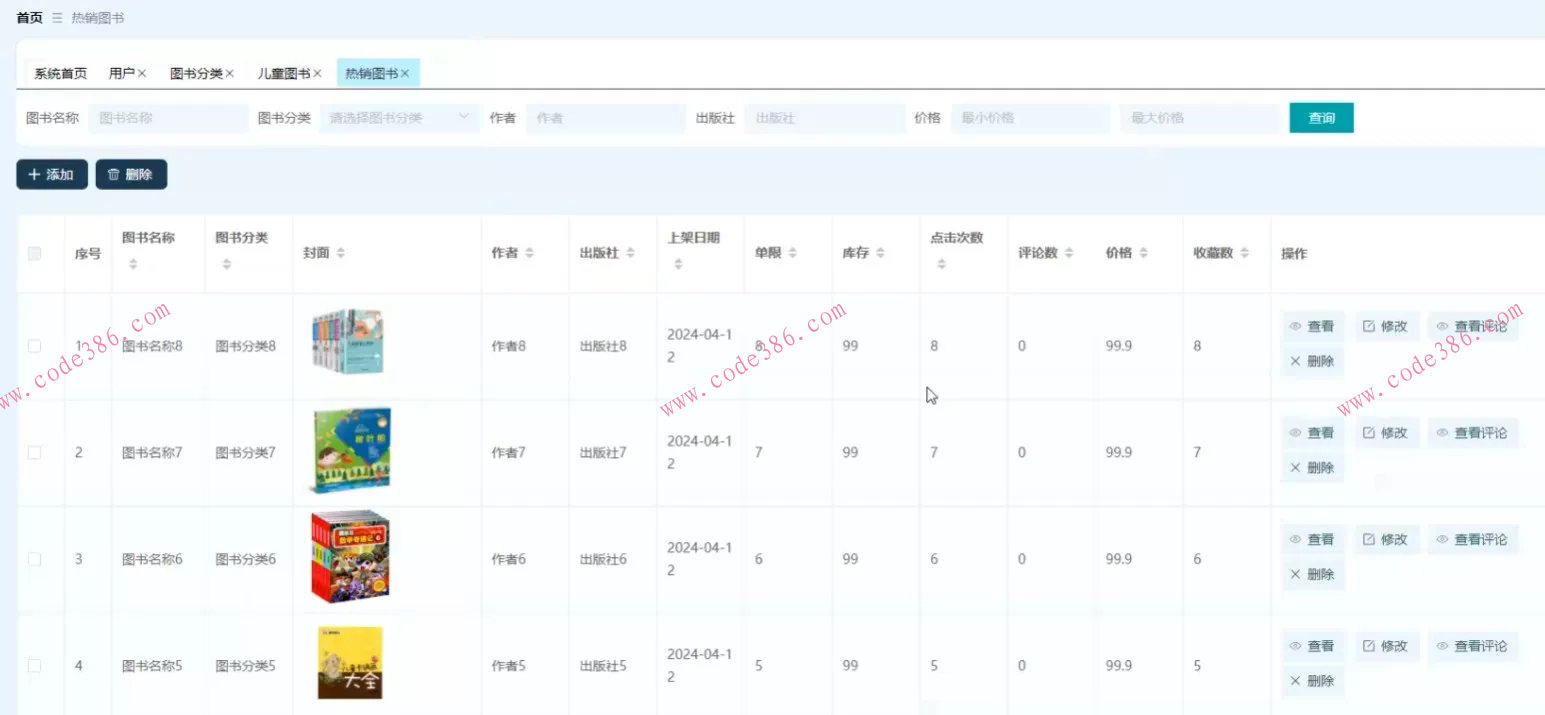Click sort caret beside 评论数 header
Image resolution: width=1545 pixels, height=715 pixels.
(1068, 254)
